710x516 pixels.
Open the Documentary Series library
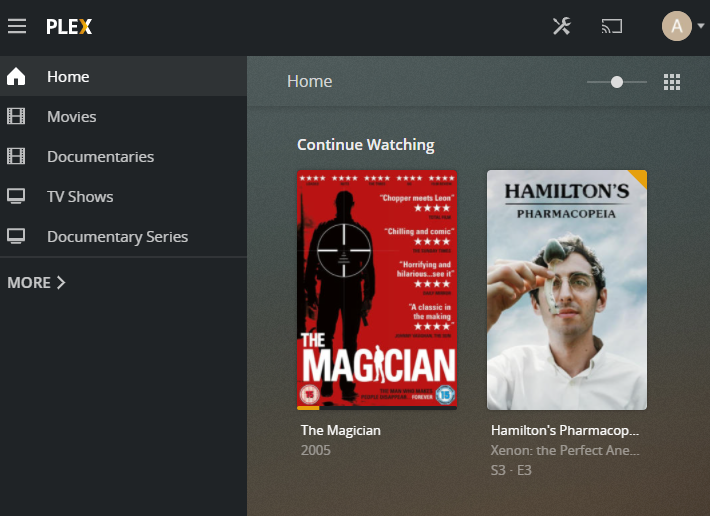pos(123,236)
